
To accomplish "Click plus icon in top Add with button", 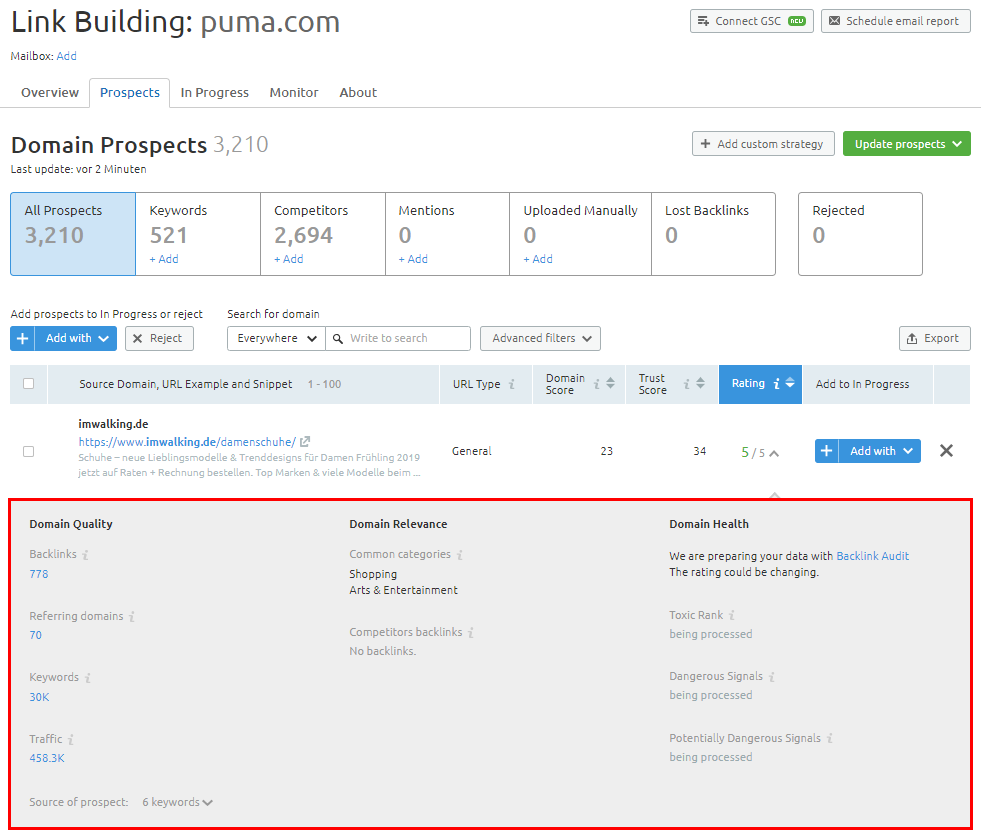I will tap(23, 339).
